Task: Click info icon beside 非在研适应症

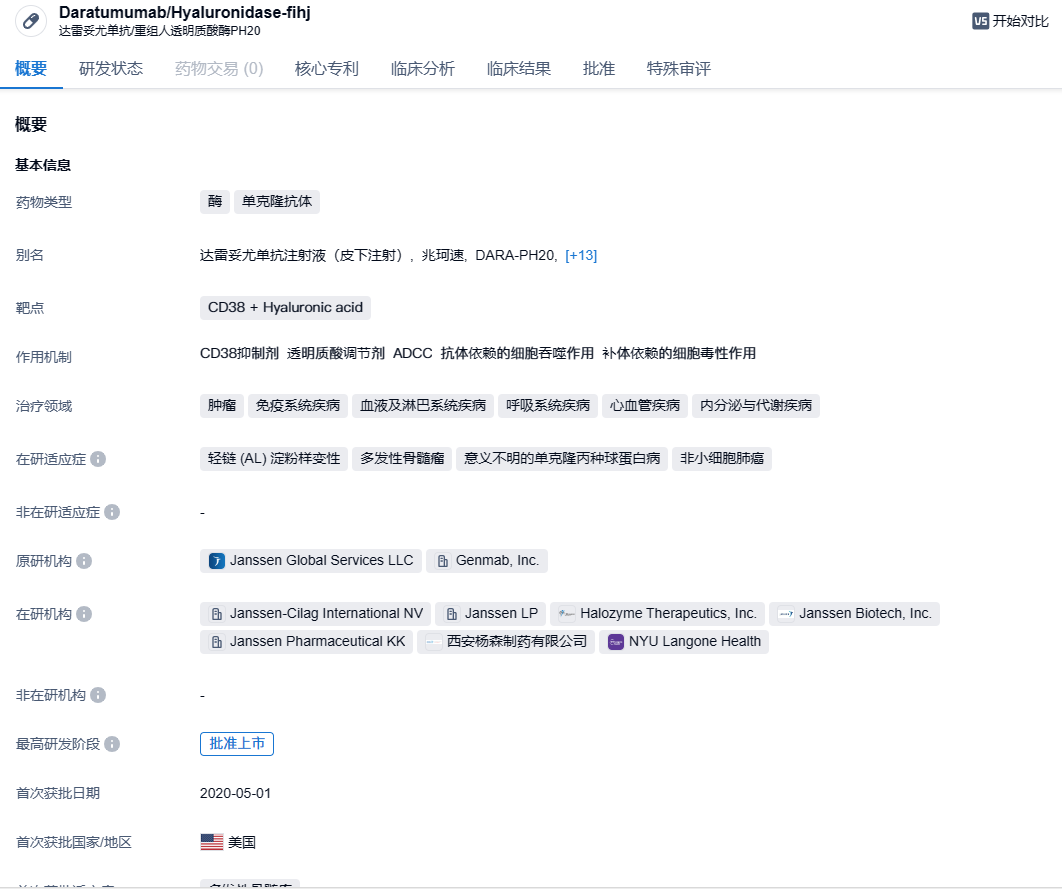Action: [x=112, y=512]
